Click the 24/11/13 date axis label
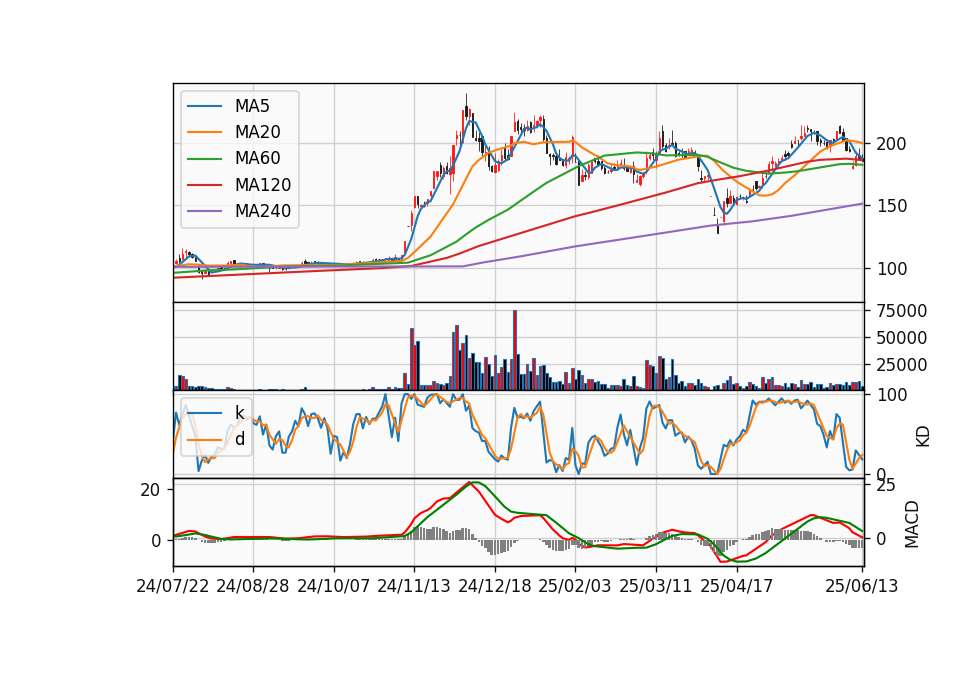The image size is (960, 690). coord(414,587)
